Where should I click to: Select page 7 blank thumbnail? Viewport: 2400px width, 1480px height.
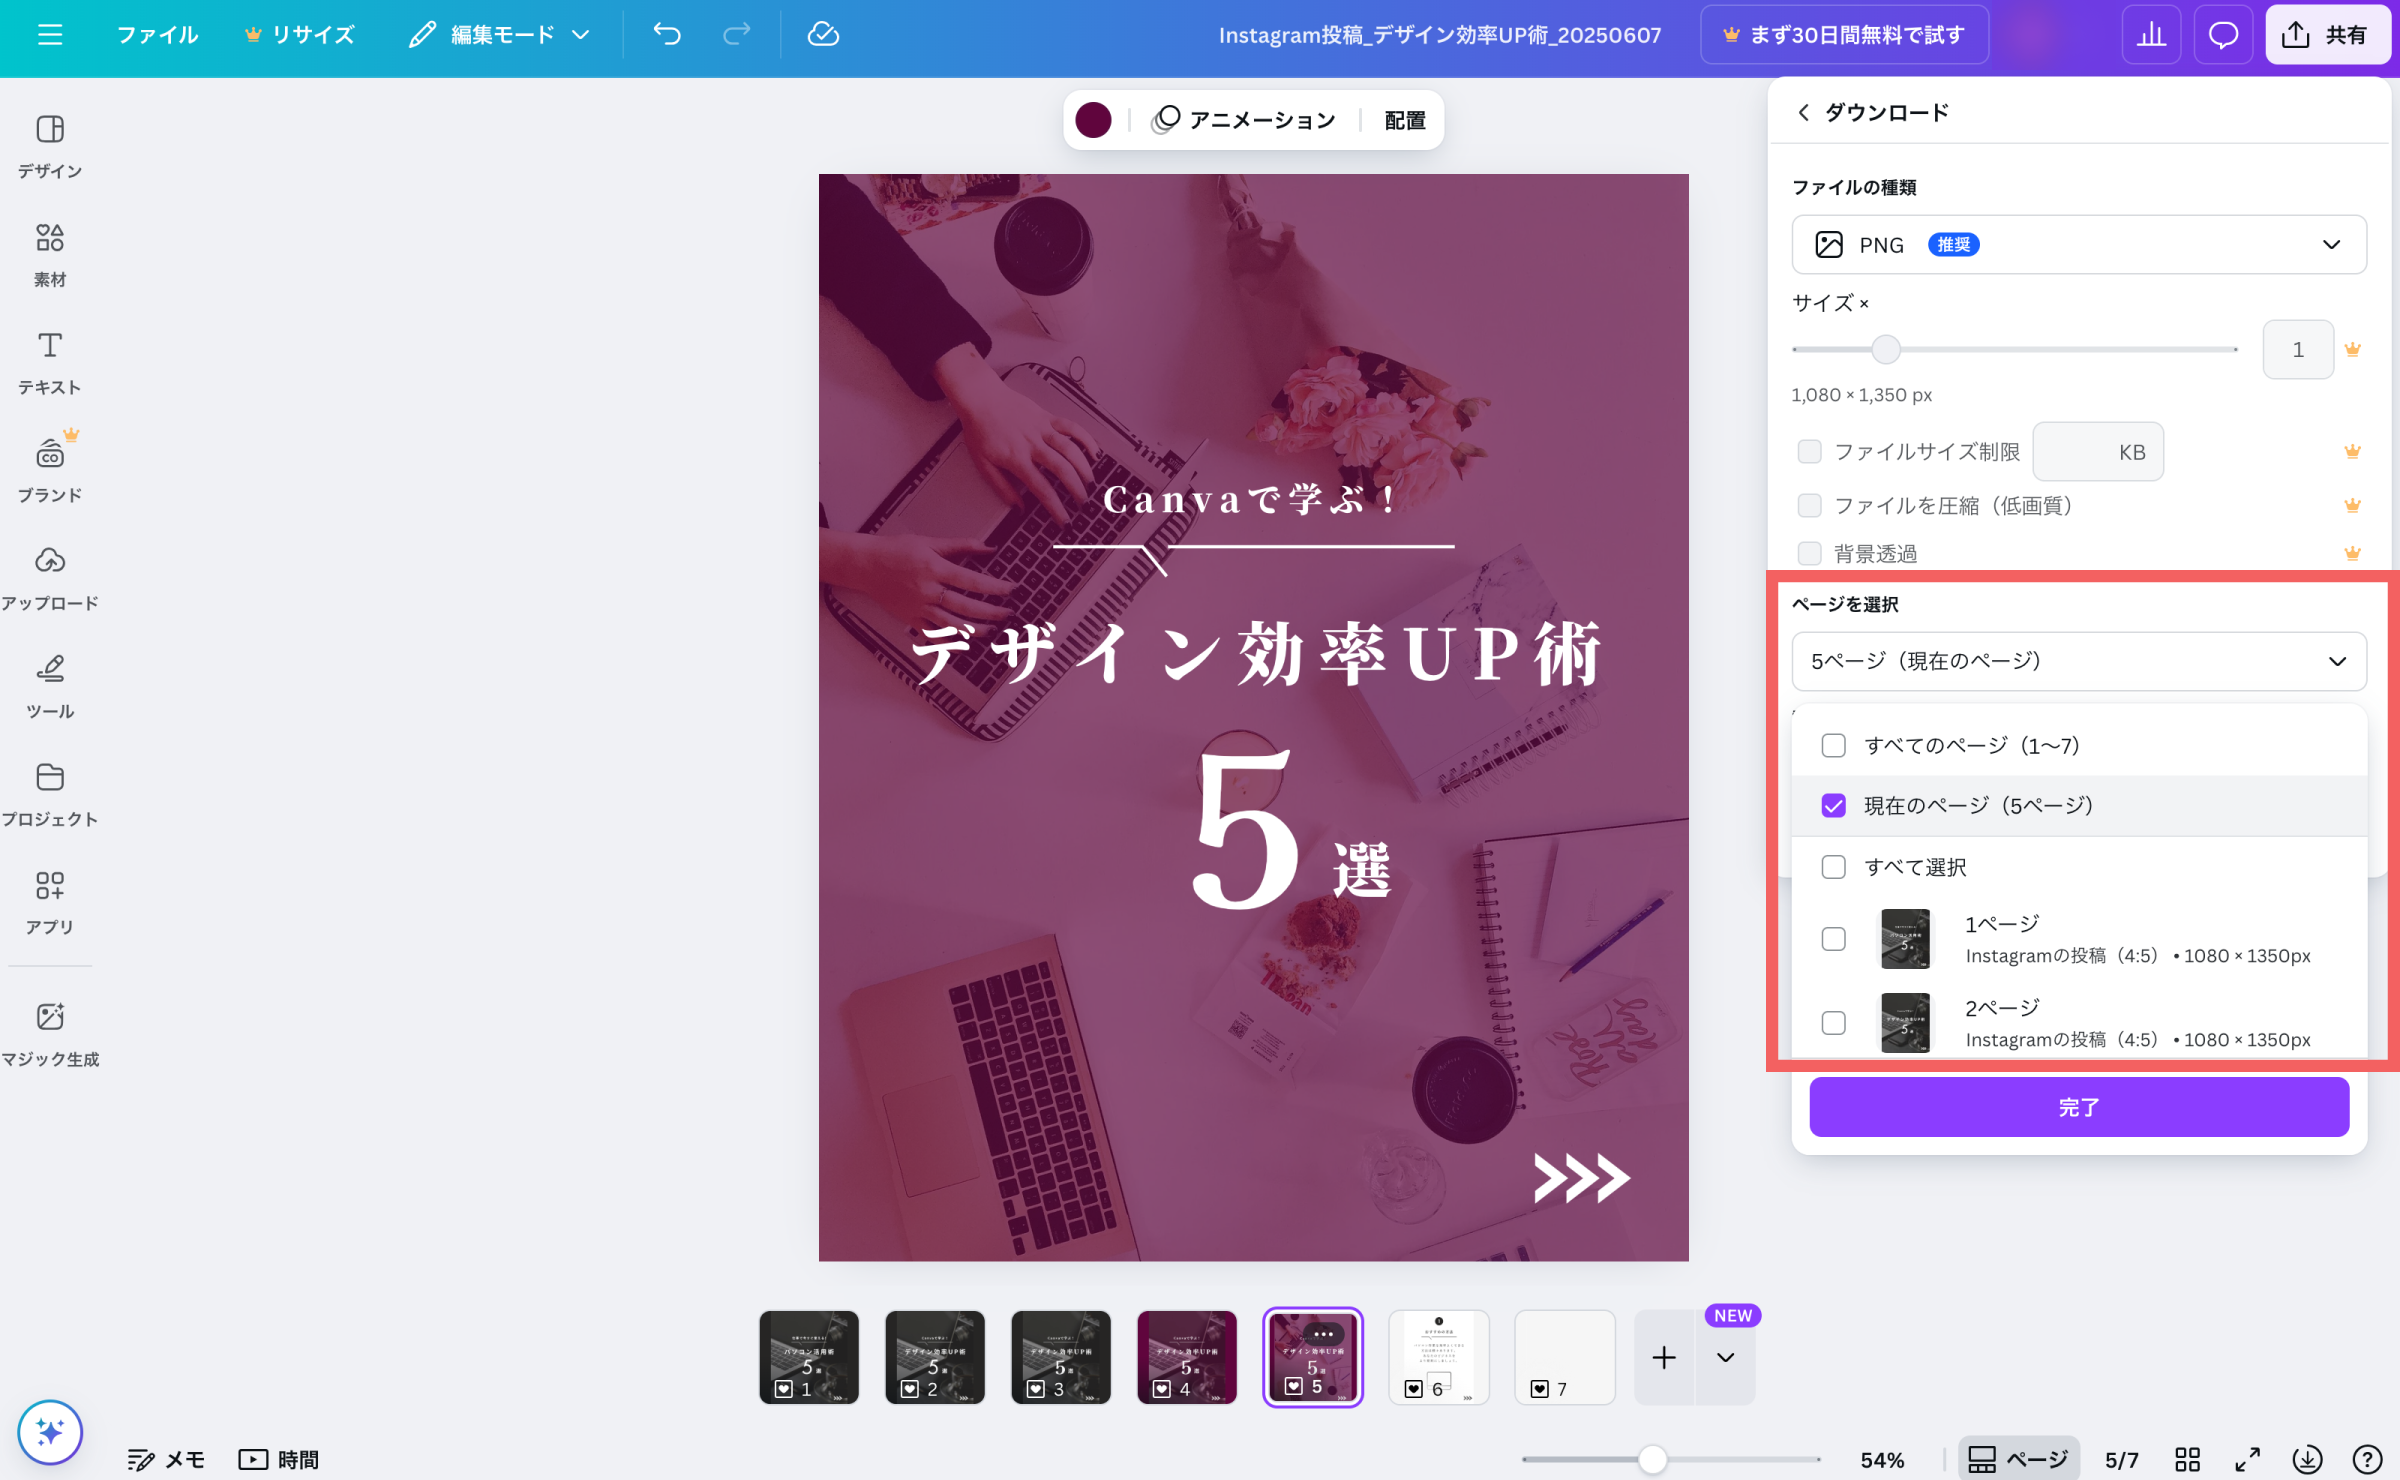tap(1565, 1357)
